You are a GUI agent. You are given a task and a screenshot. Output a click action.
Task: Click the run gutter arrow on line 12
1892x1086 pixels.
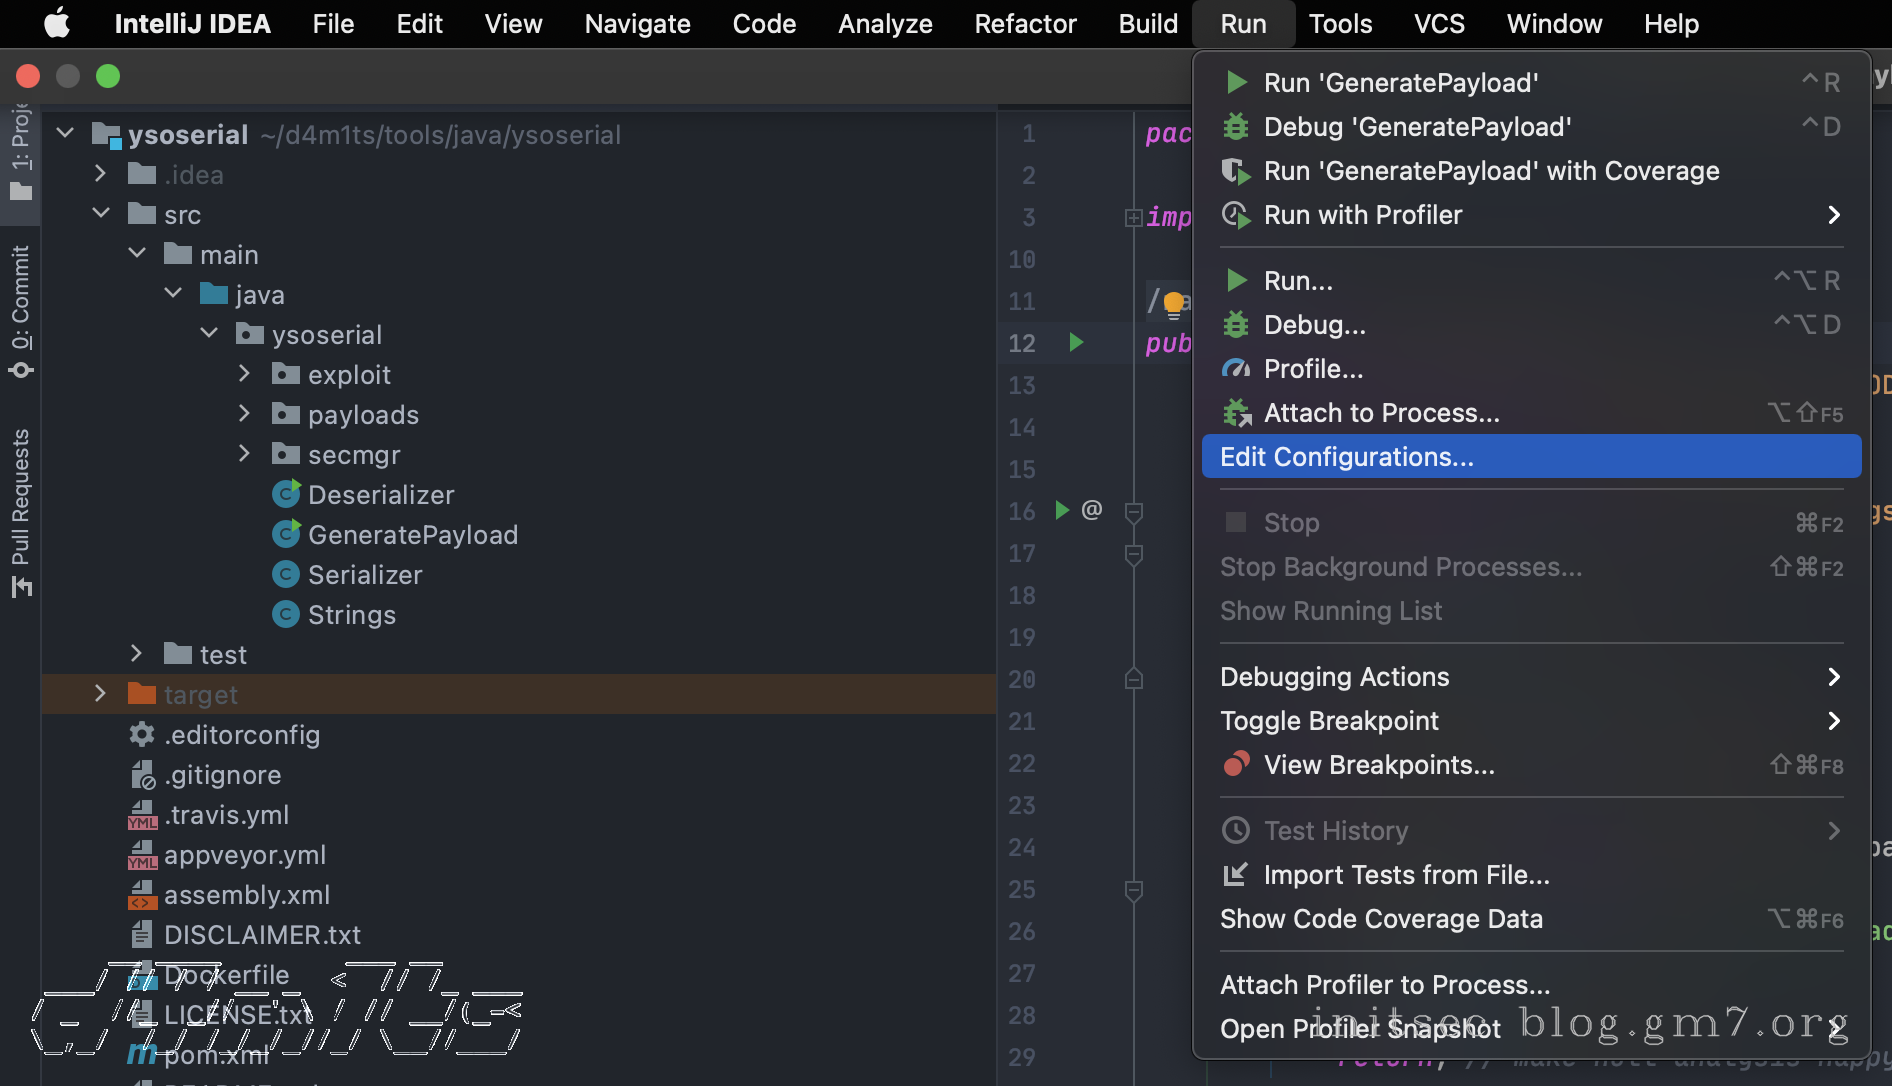(x=1076, y=343)
